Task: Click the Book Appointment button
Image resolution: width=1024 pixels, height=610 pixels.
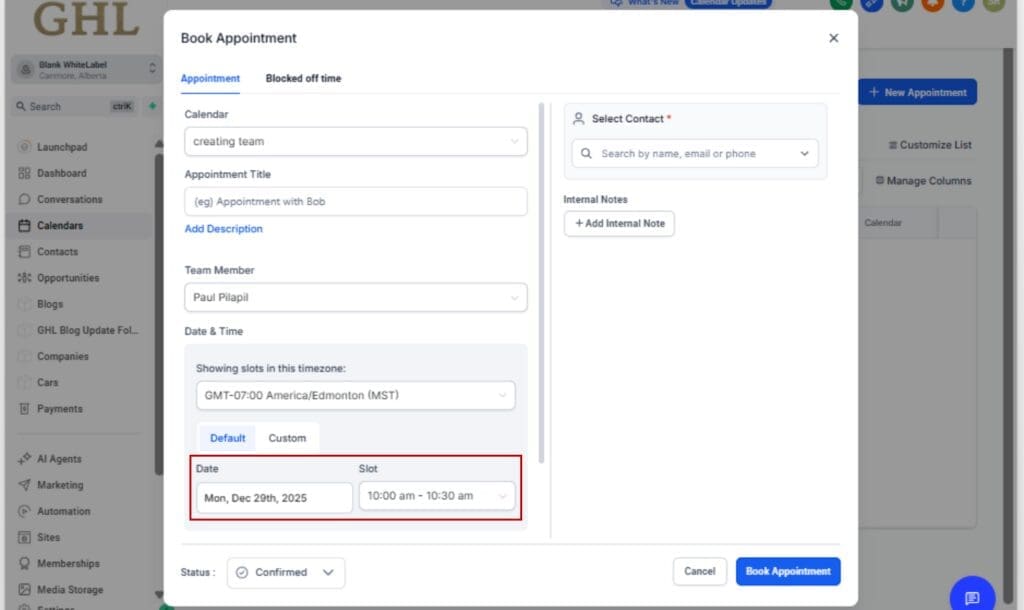Action: (x=787, y=571)
